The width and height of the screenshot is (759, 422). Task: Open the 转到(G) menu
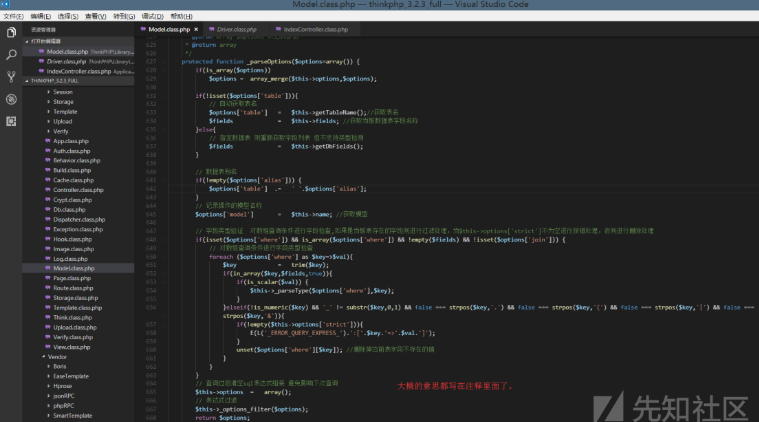(124, 16)
